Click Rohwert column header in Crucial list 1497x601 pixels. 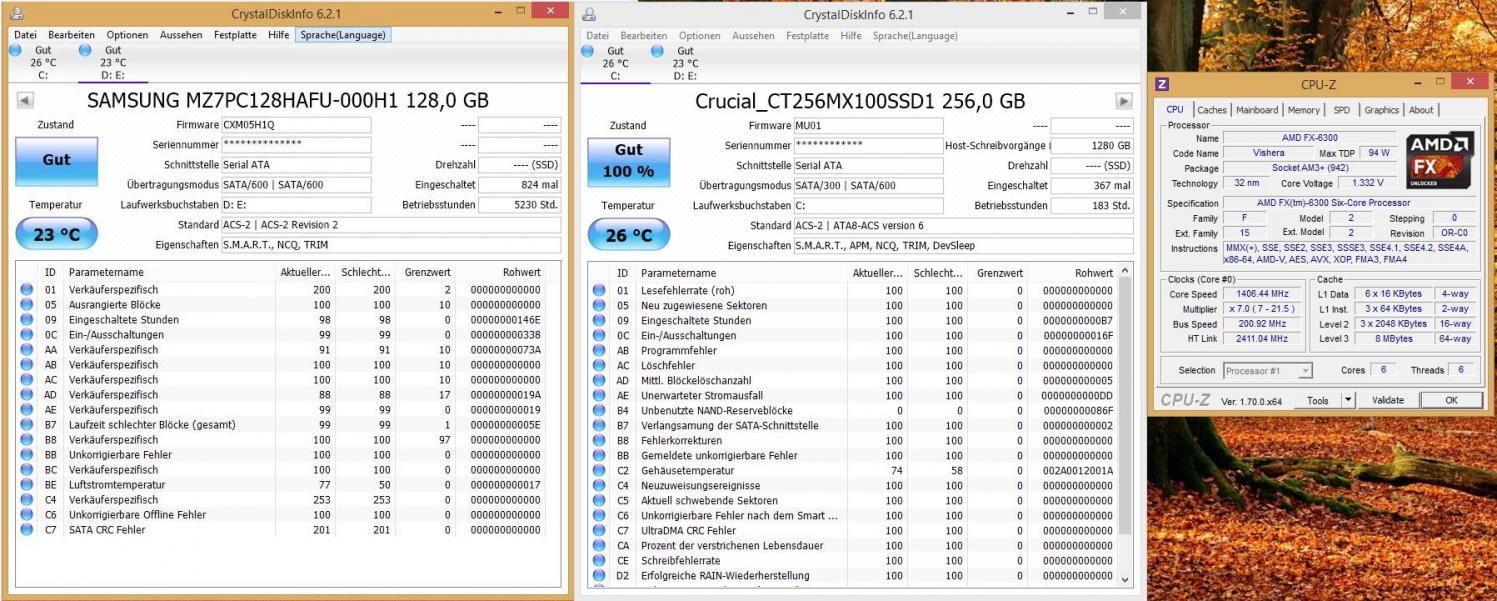coord(1074,273)
